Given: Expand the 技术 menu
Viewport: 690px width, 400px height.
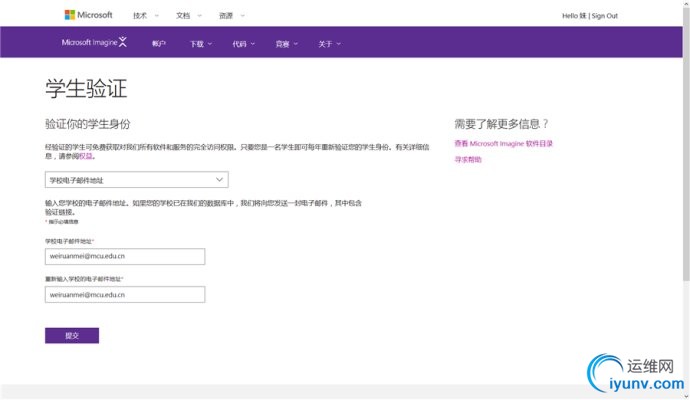Looking at the screenshot, I should point(146,15).
